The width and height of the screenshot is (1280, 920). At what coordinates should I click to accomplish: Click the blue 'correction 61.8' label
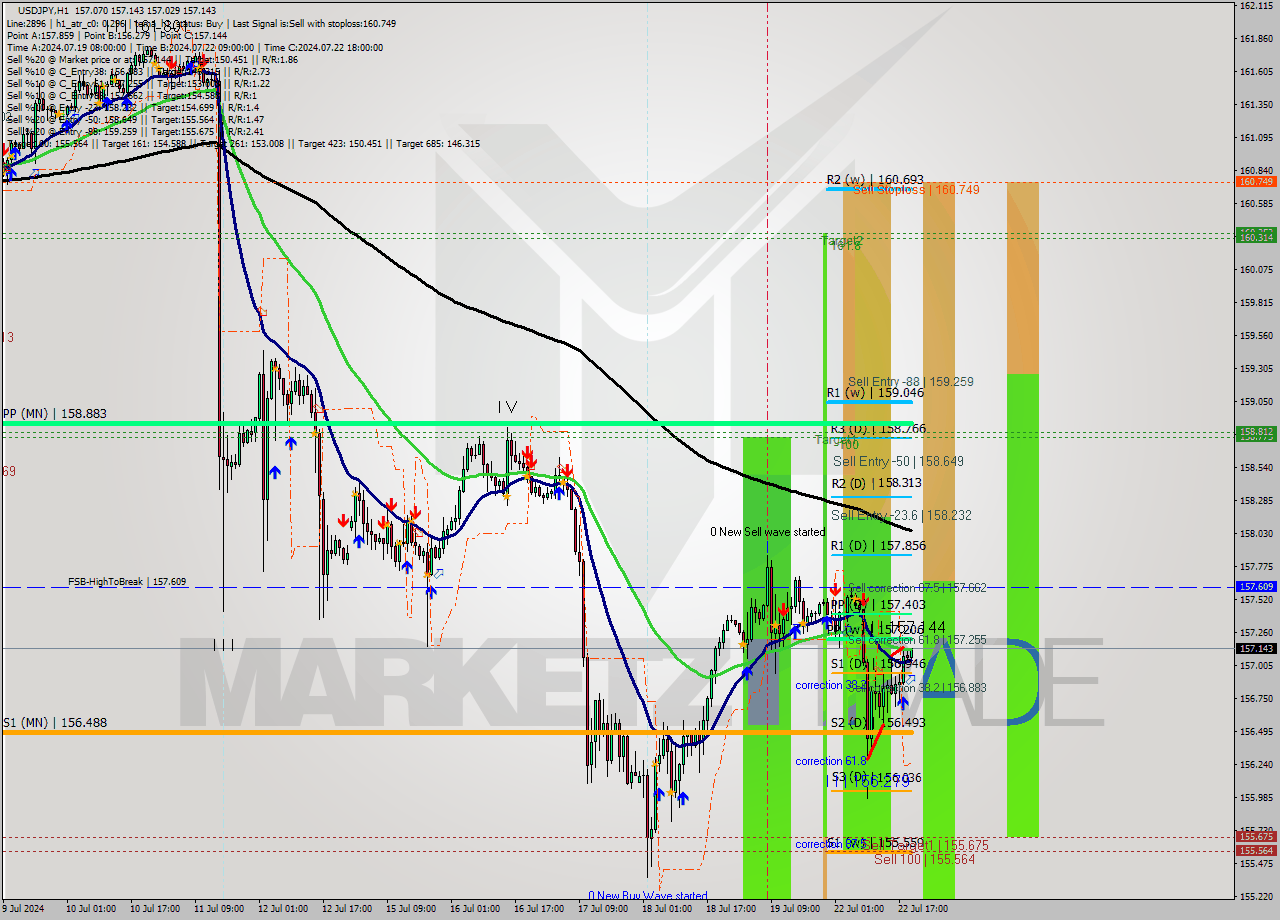click(830, 761)
